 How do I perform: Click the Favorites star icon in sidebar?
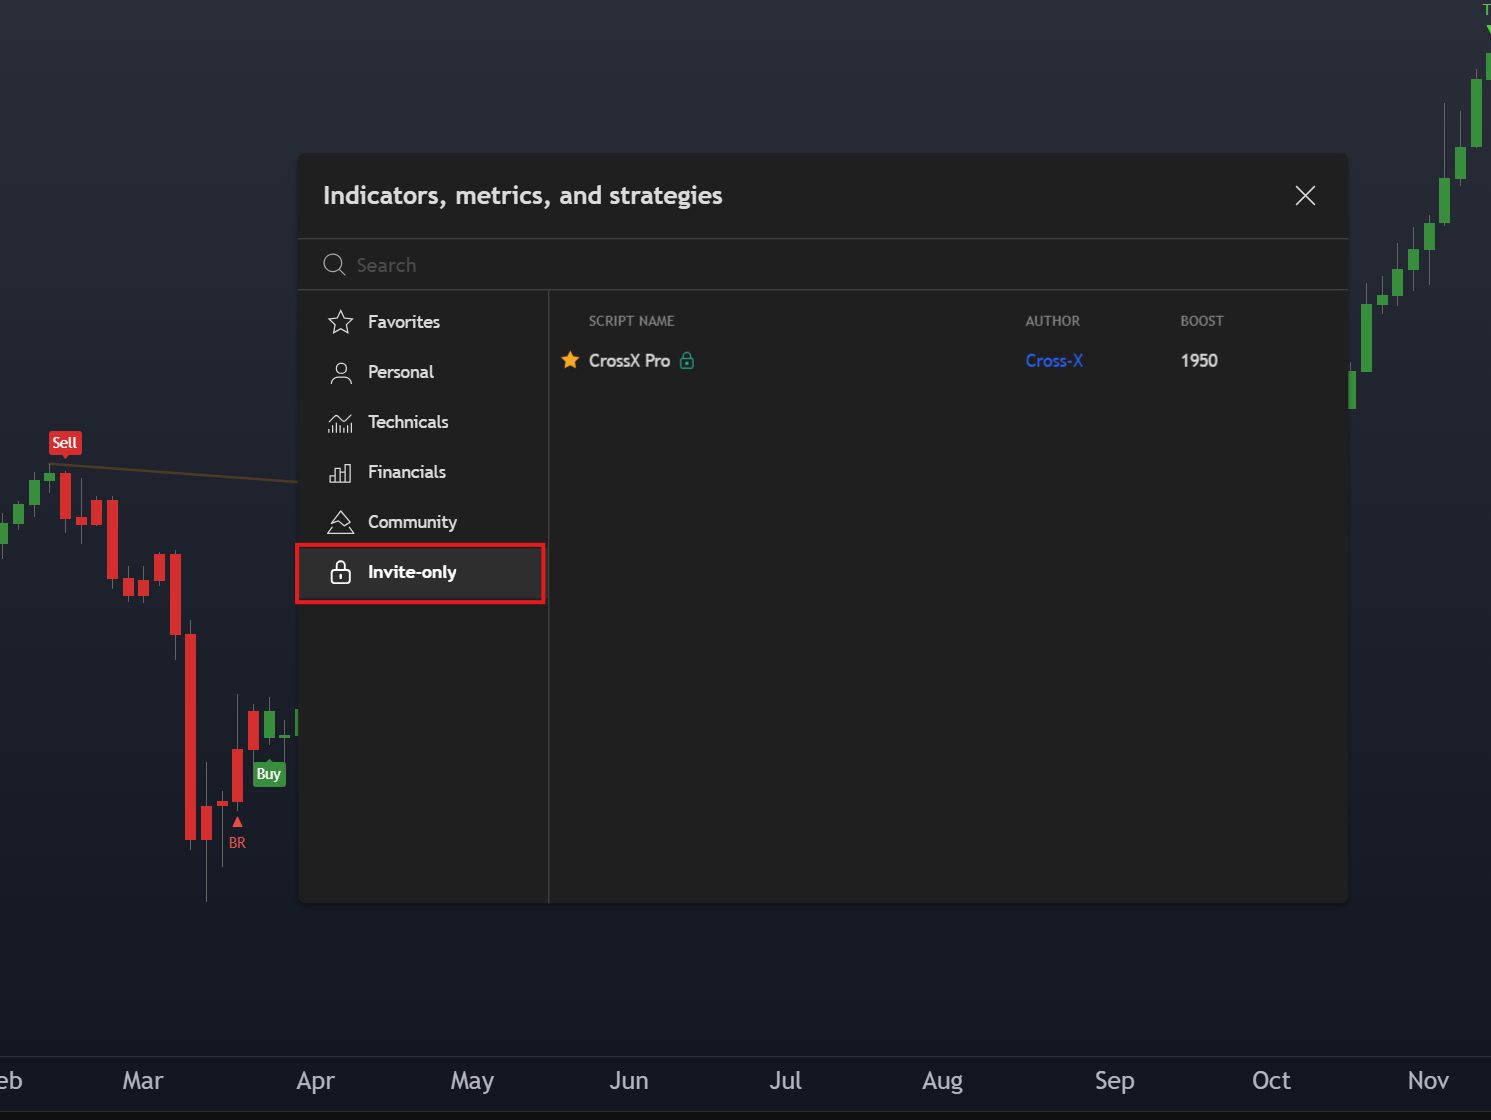click(x=341, y=322)
